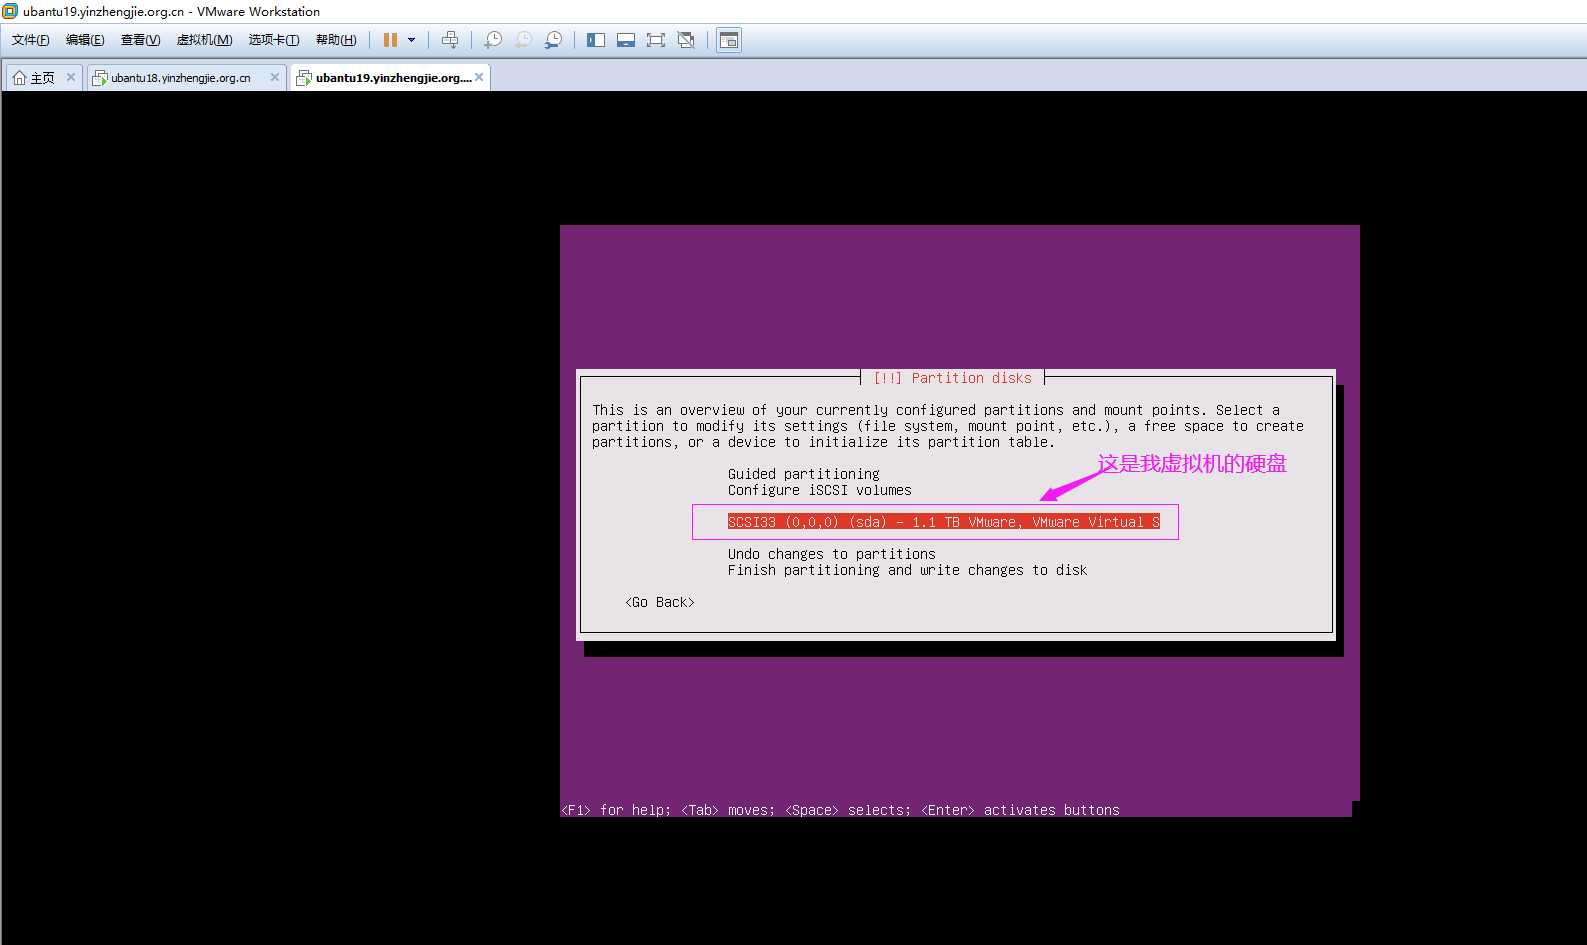Image resolution: width=1587 pixels, height=945 pixels.
Task: Open the 虚拟机(M) menu
Action: coord(204,40)
